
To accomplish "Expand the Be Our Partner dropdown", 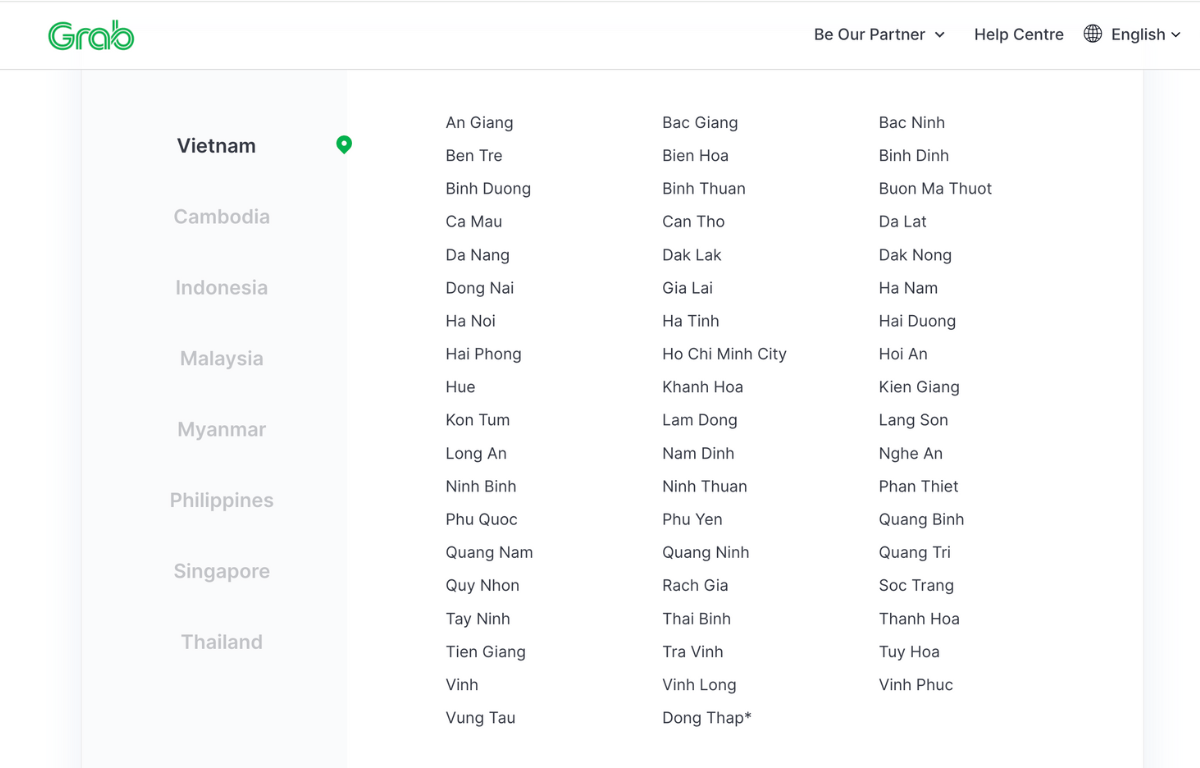I will 879,34.
